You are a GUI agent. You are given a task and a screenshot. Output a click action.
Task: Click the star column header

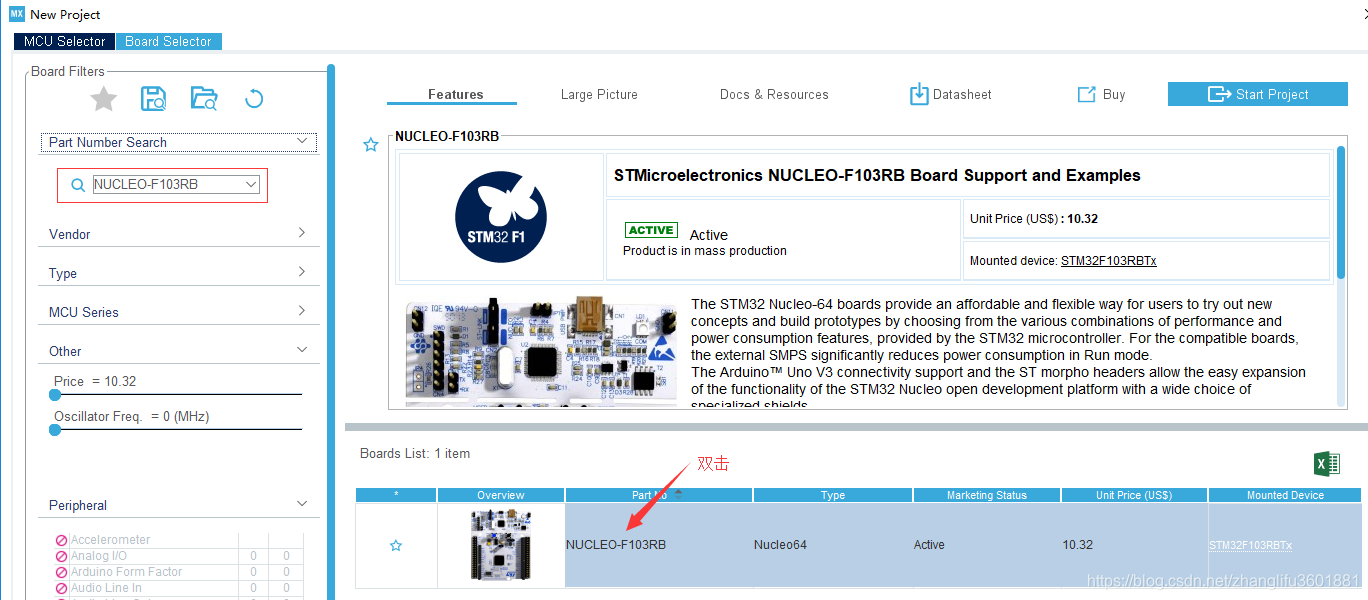coord(396,495)
